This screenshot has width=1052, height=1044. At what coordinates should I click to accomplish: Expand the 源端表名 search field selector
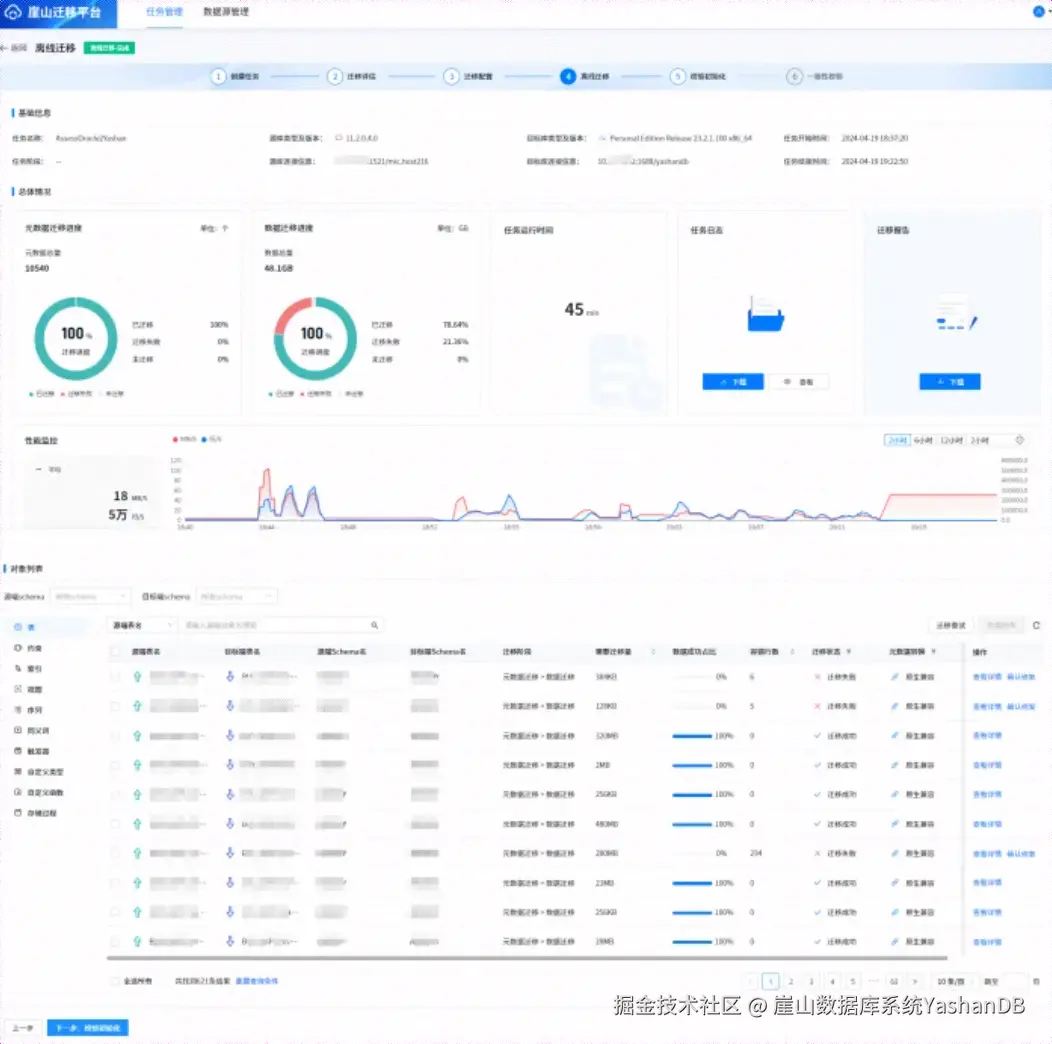coord(142,625)
